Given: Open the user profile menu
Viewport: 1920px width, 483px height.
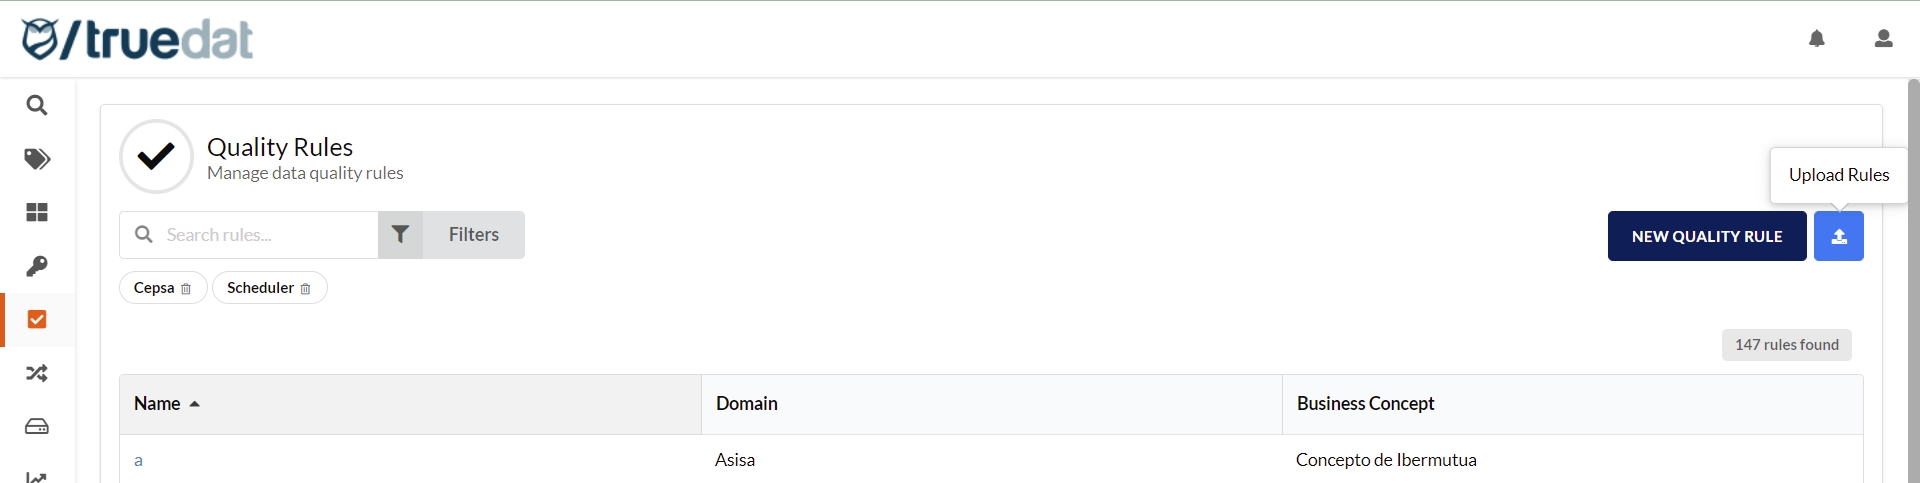Looking at the screenshot, I should [x=1883, y=39].
